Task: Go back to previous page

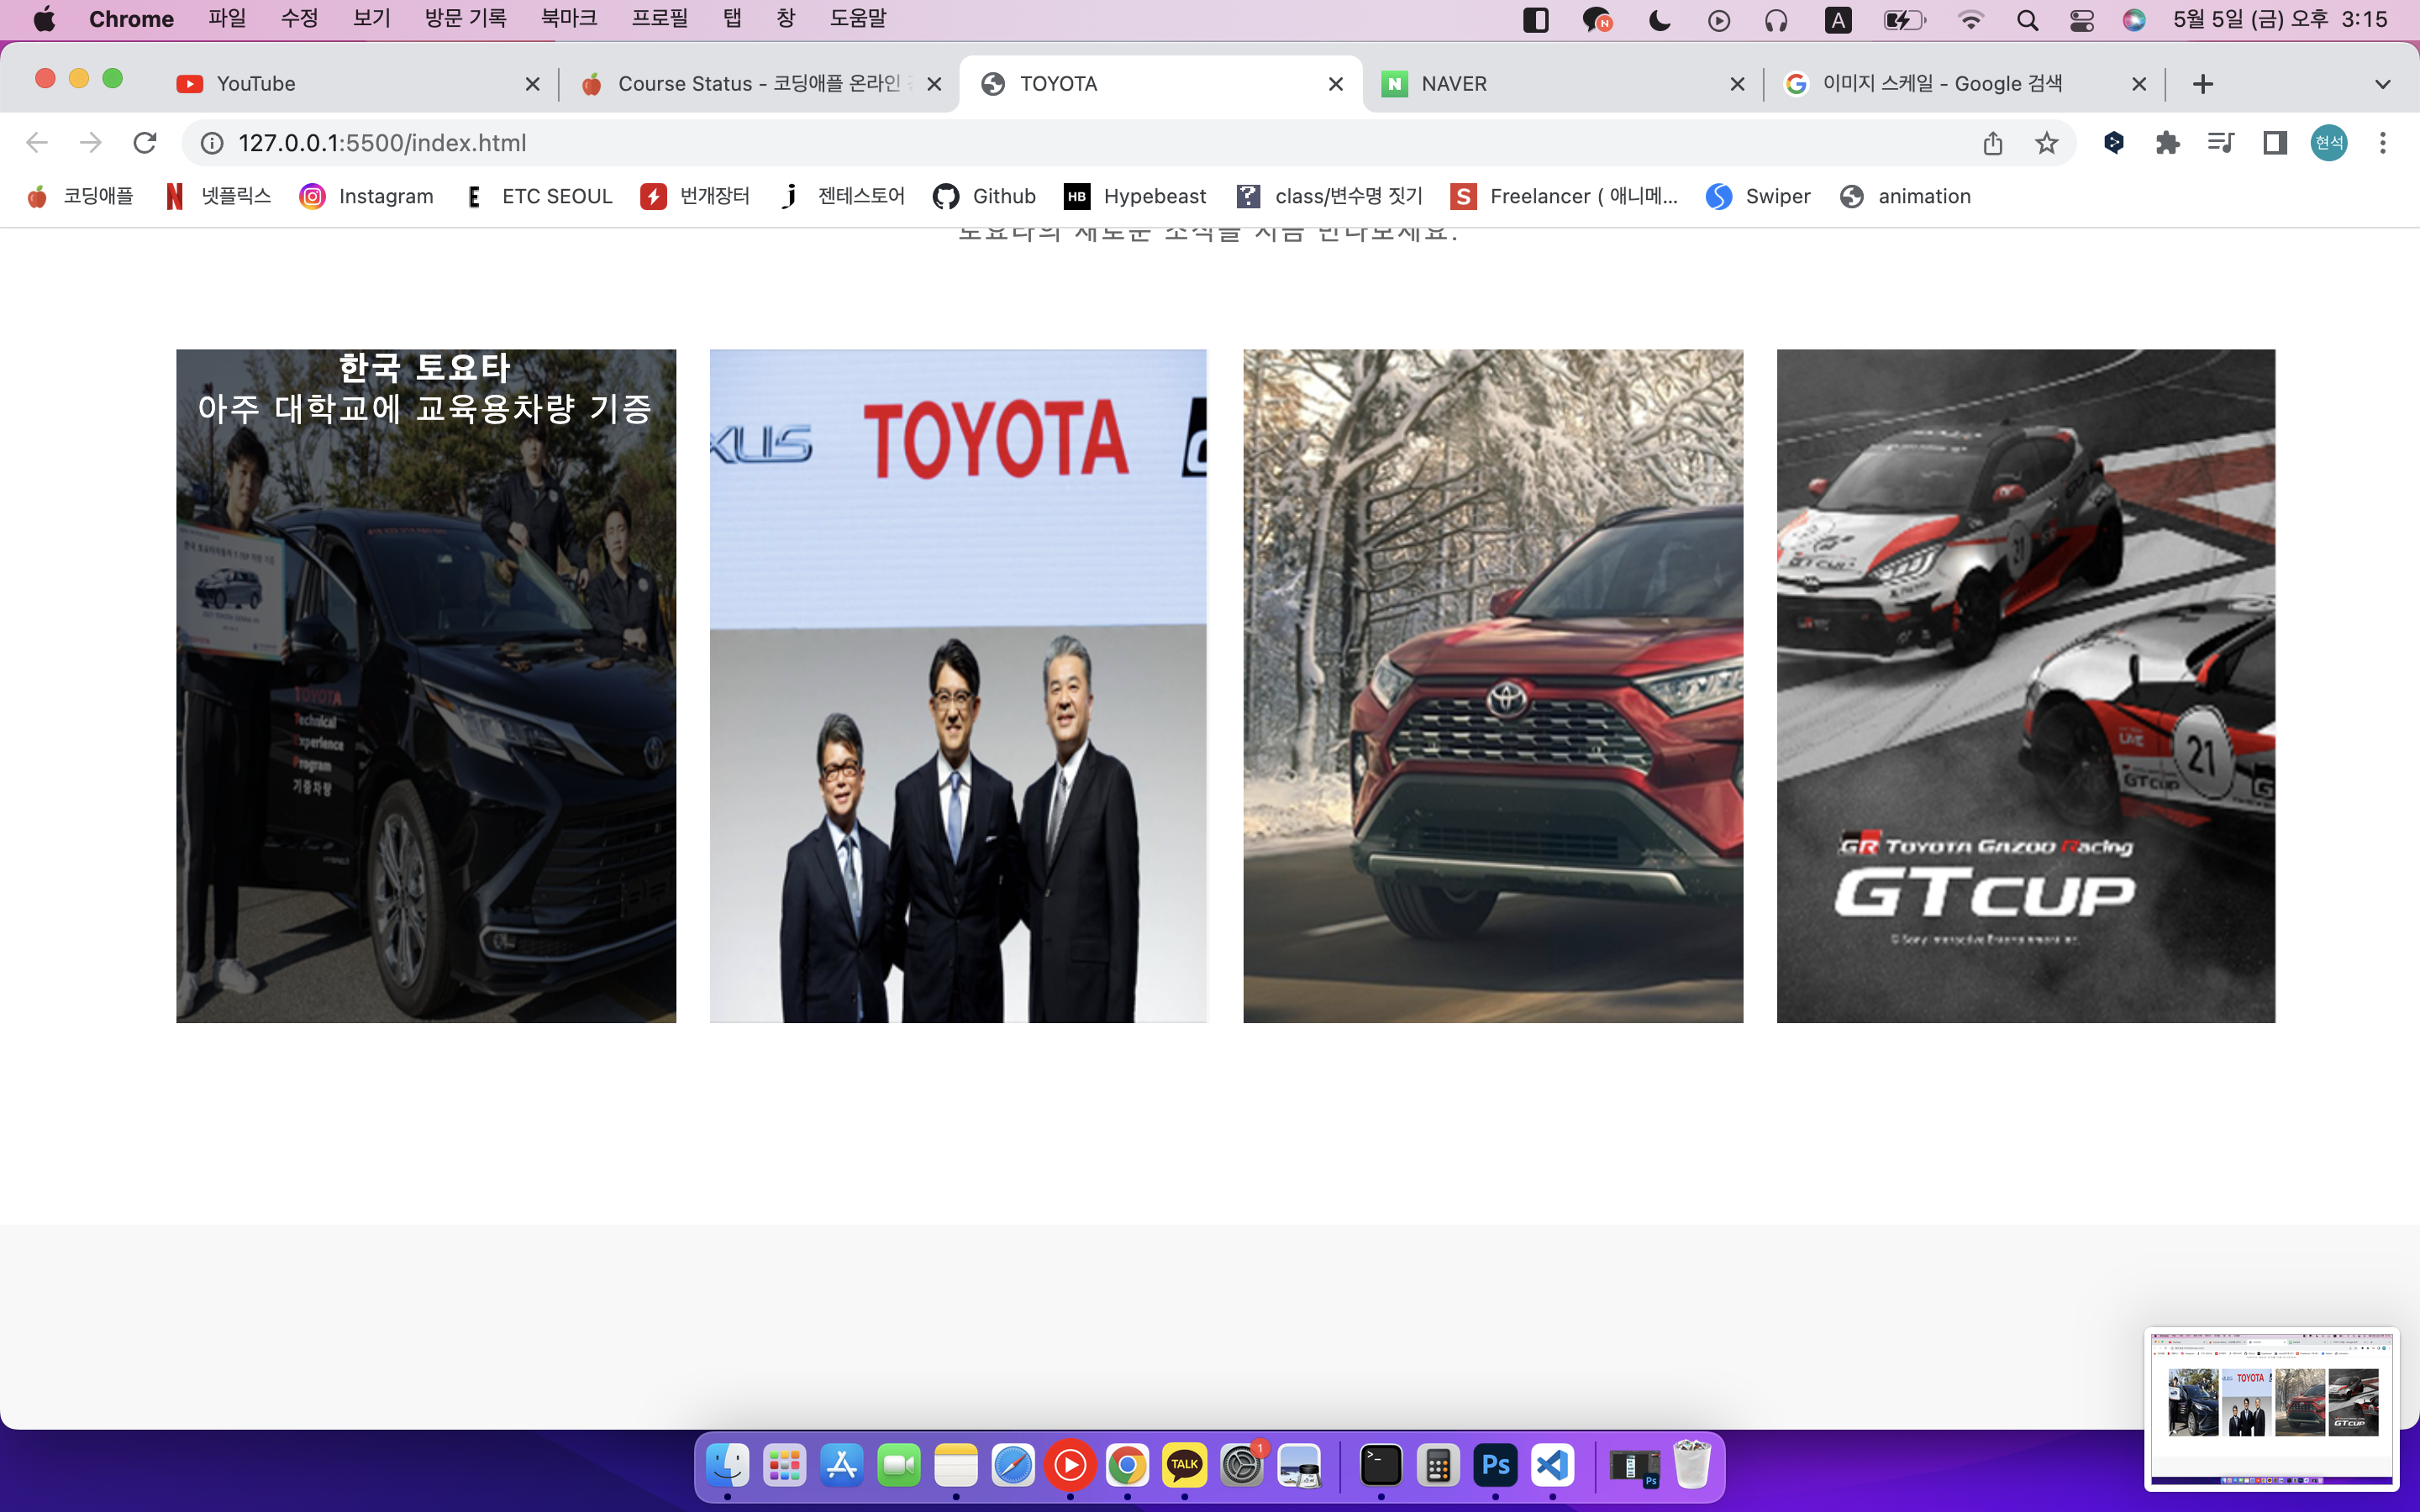Action: pyautogui.click(x=37, y=143)
